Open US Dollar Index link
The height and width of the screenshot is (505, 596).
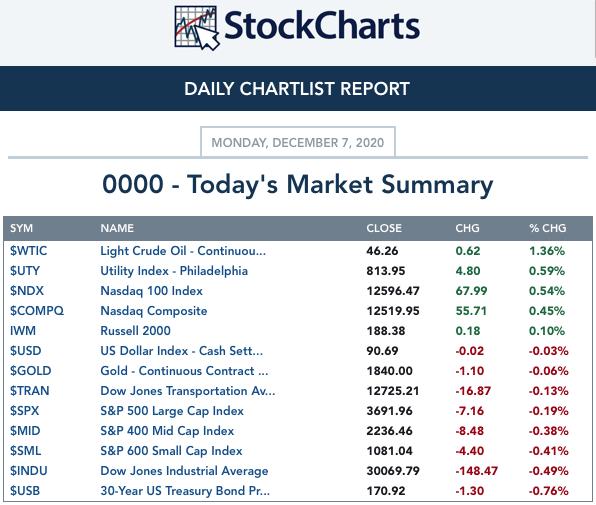181,351
